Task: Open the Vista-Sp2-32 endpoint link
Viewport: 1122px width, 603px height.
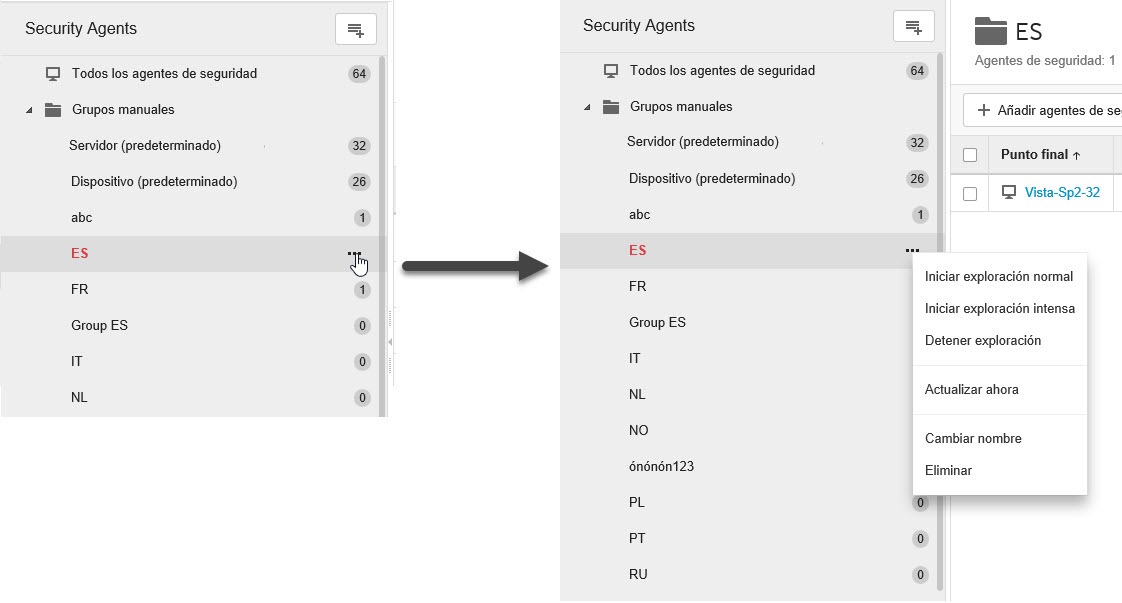Action: click(1062, 193)
